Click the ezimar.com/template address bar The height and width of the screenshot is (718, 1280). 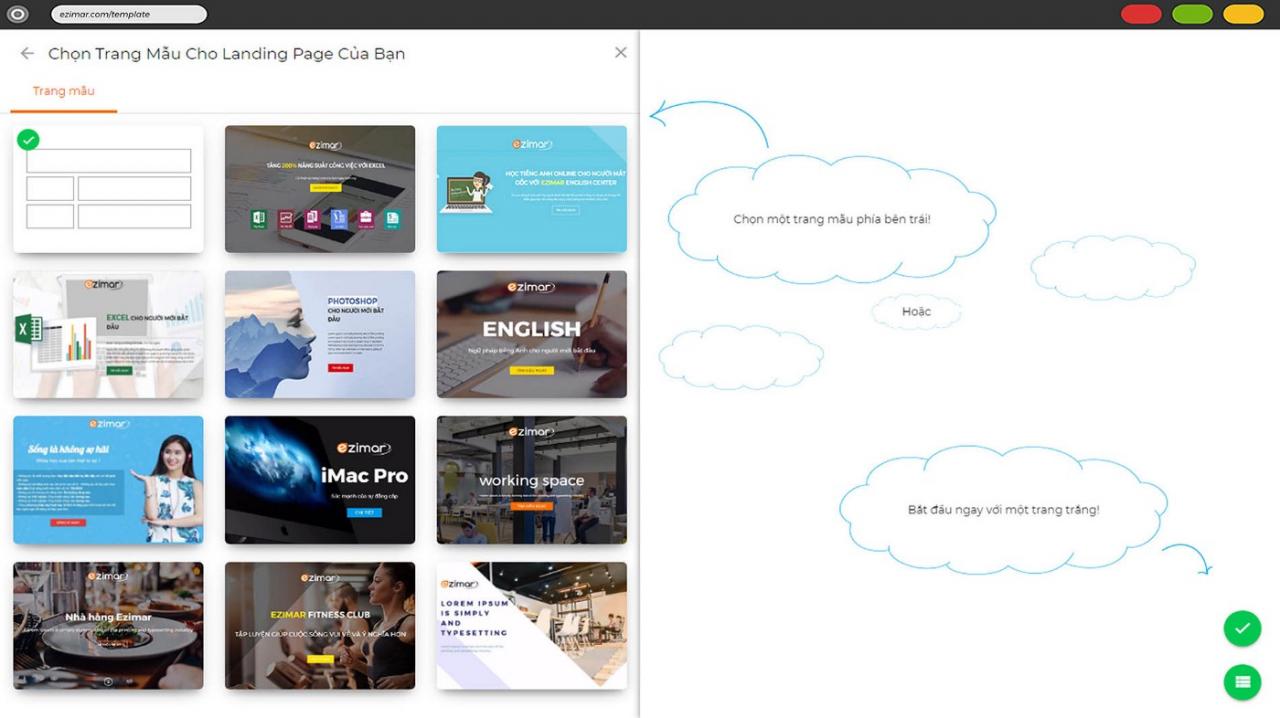pos(130,14)
